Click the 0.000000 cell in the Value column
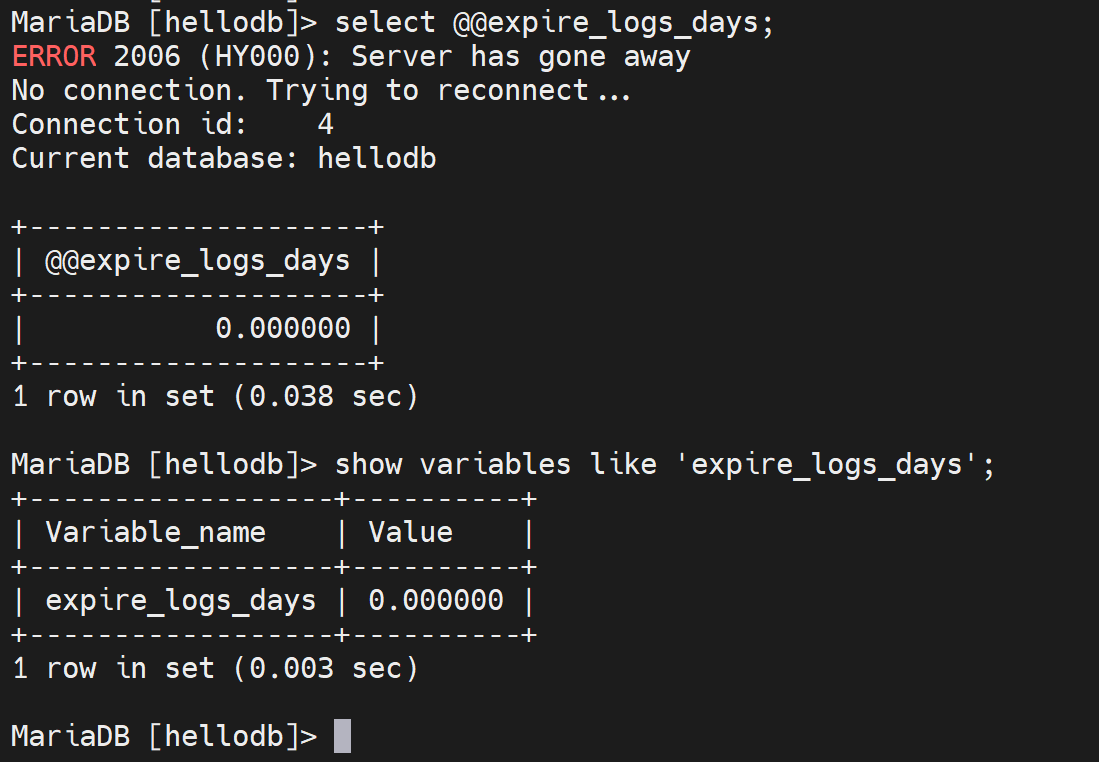Image resolution: width=1099 pixels, height=762 pixels. tap(436, 600)
